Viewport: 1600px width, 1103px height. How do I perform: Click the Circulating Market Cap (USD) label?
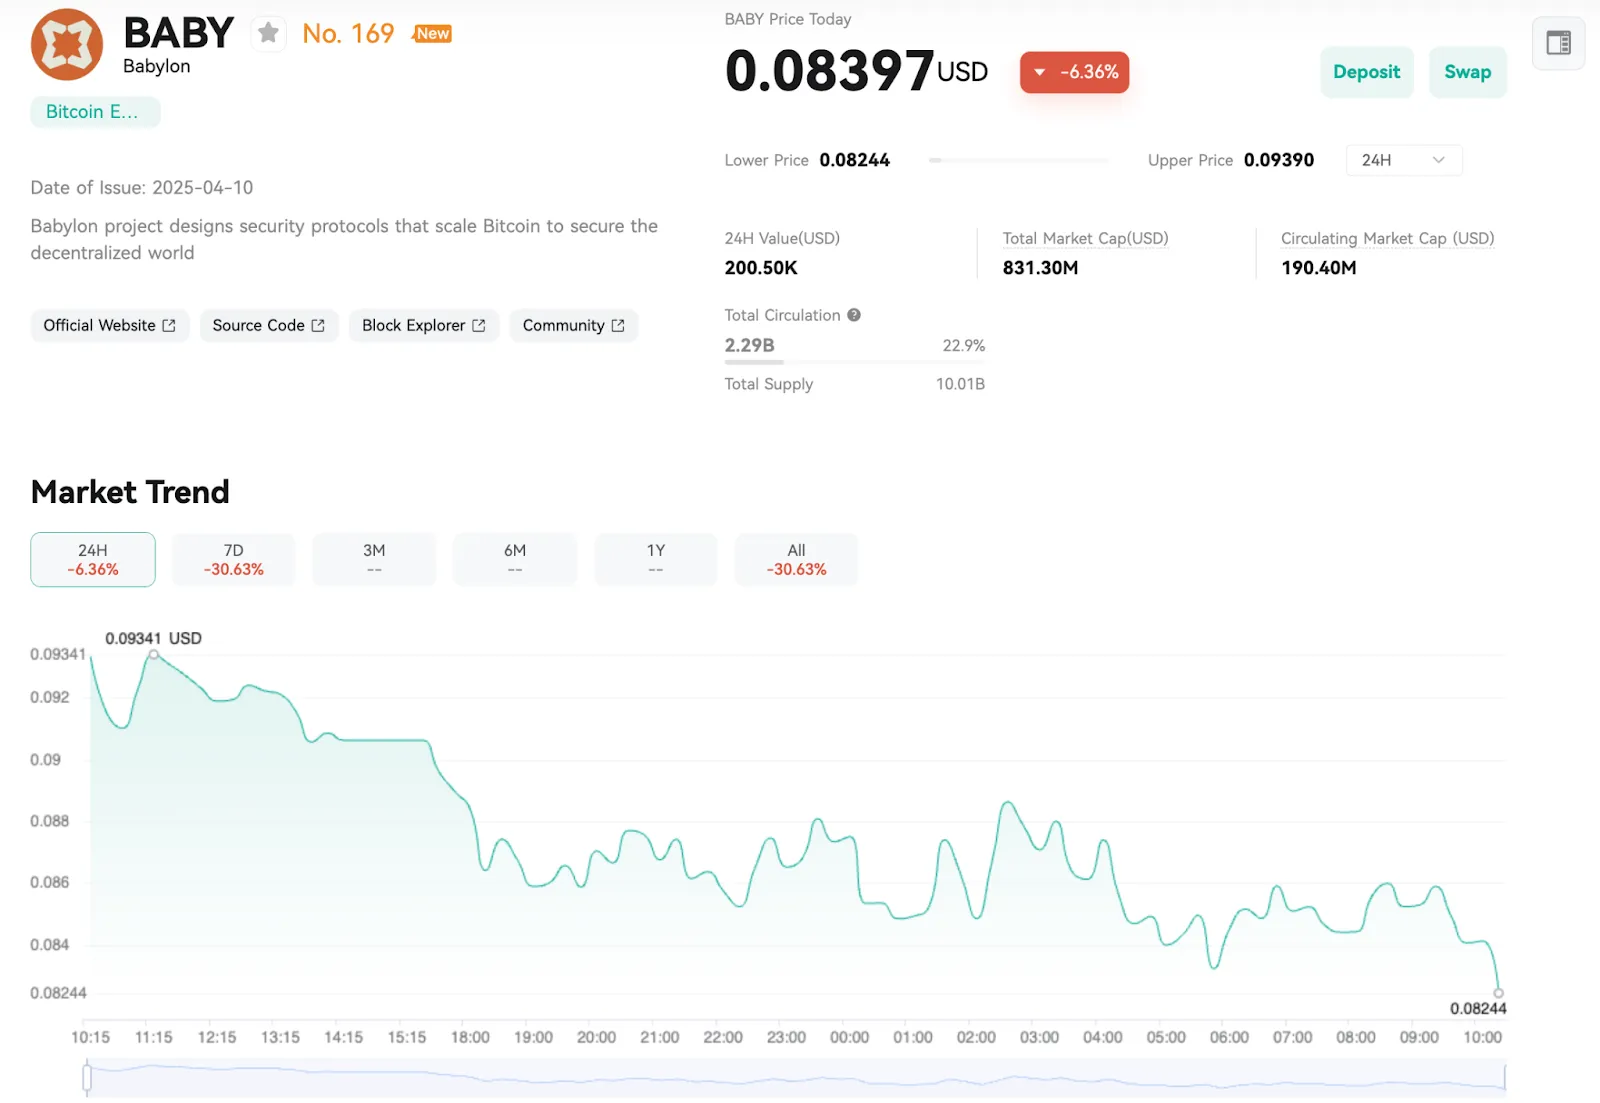pos(1387,238)
